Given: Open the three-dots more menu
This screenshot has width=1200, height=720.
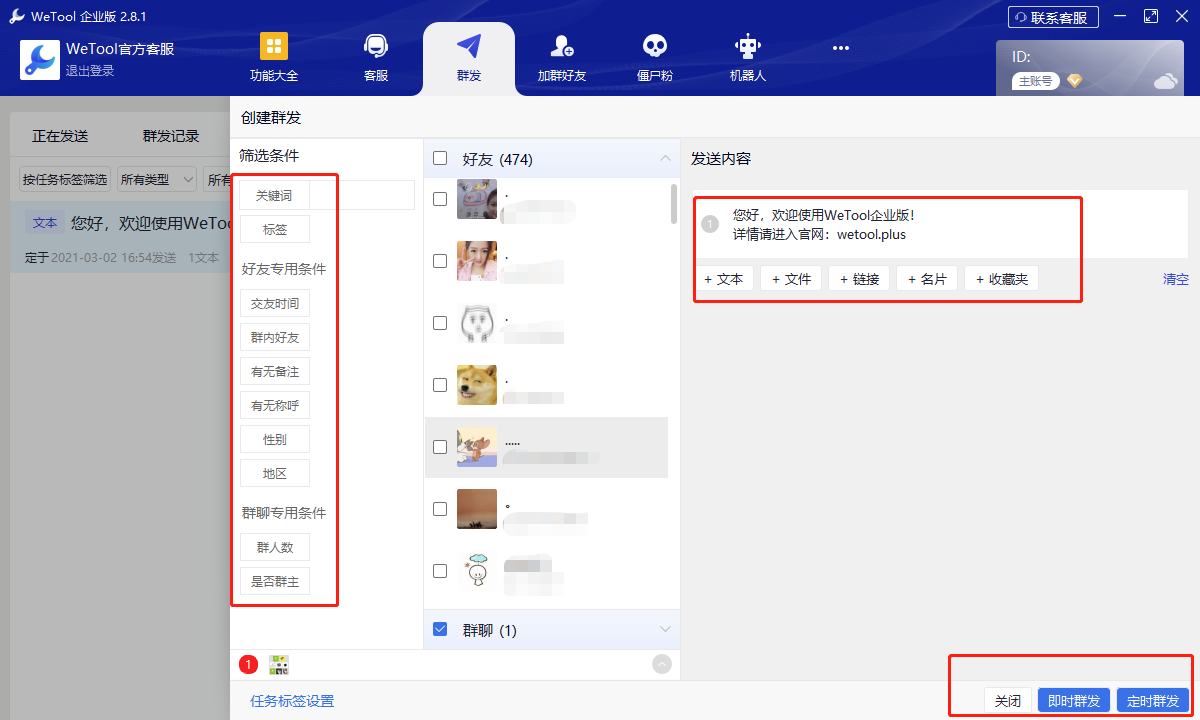Looking at the screenshot, I should click(841, 47).
